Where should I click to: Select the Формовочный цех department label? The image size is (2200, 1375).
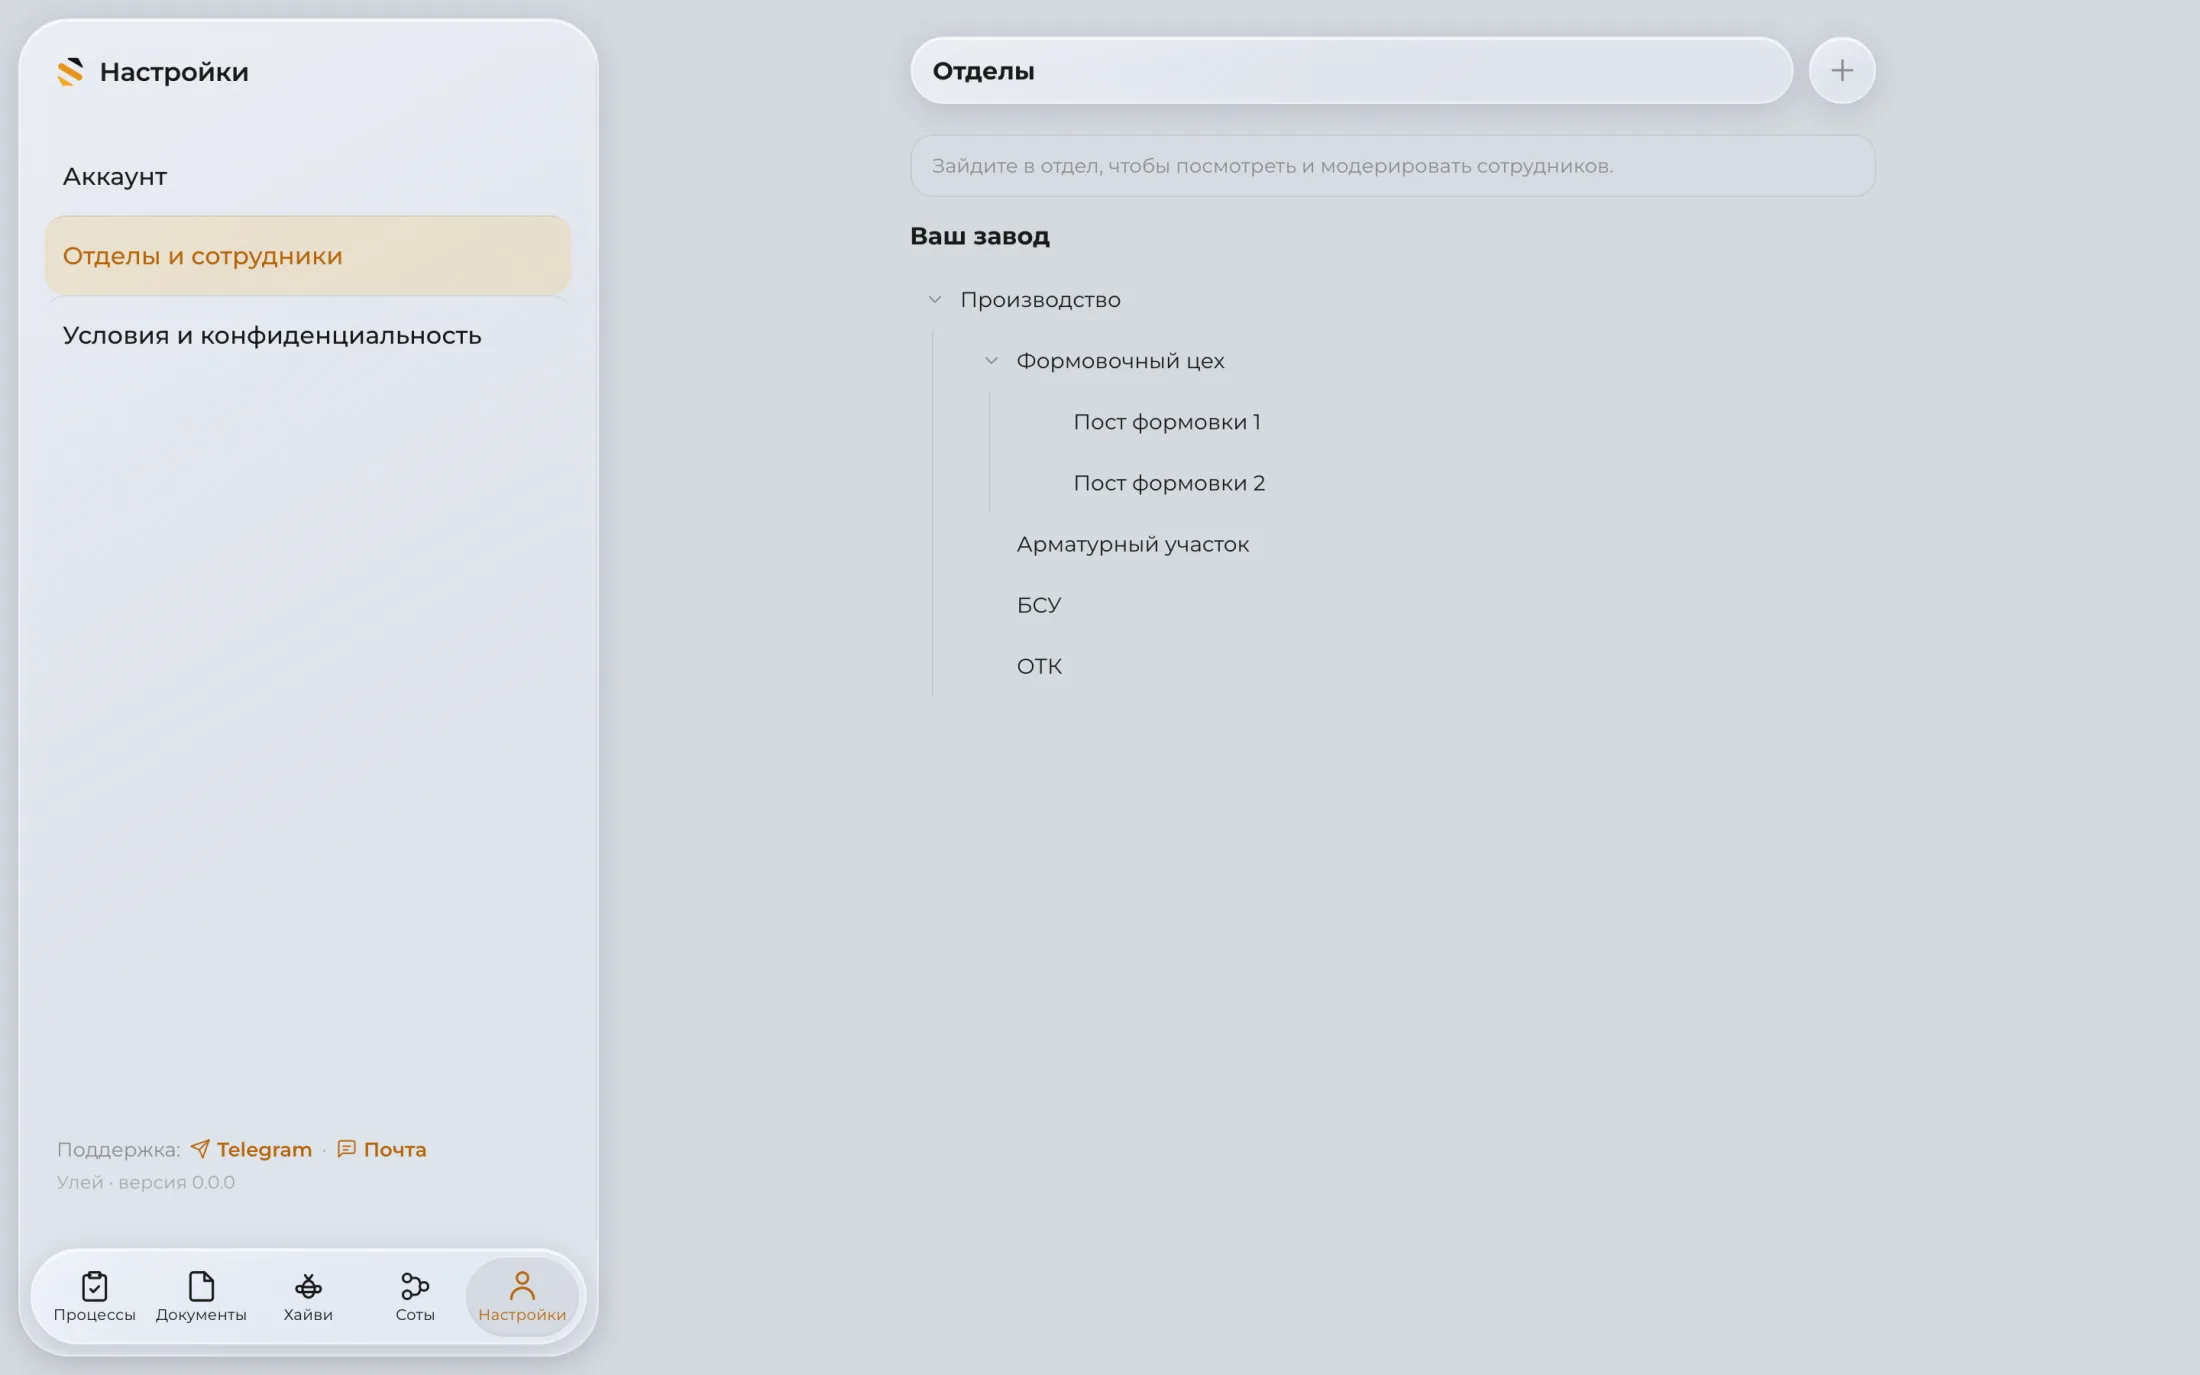click(1120, 361)
